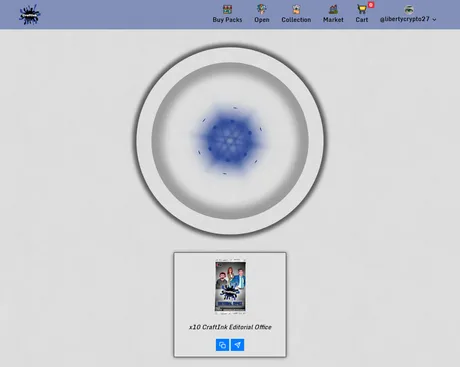The width and height of the screenshot is (460, 367).
Task: Click the Open pack icon
Action: point(262,9)
